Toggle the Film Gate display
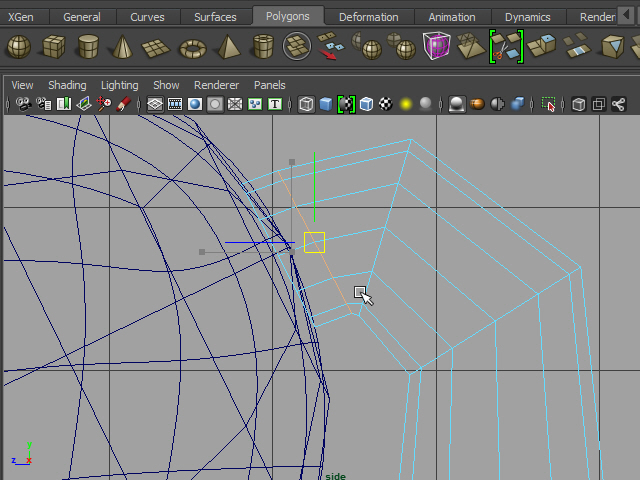 pyautogui.click(x=175, y=104)
